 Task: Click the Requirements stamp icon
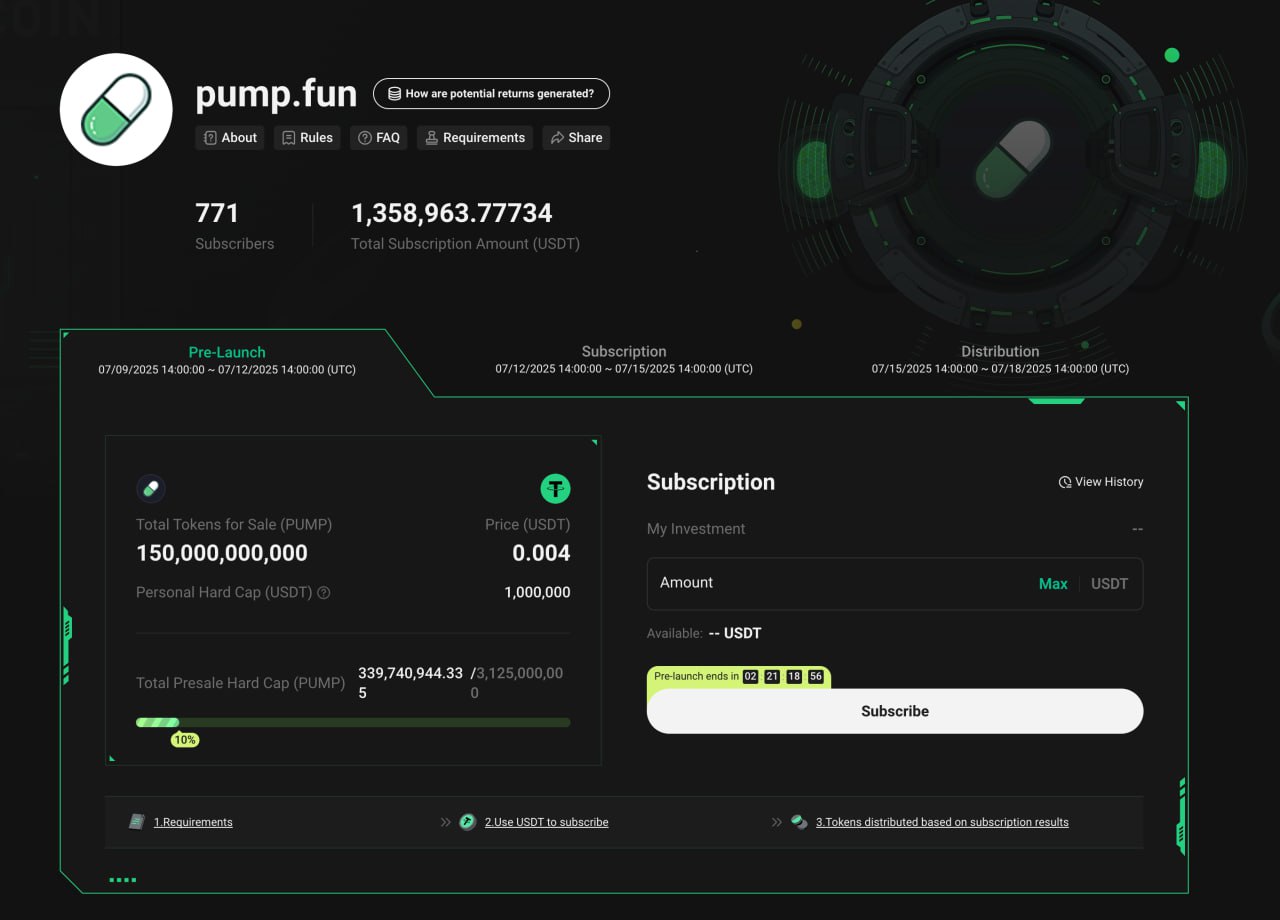(x=432, y=138)
